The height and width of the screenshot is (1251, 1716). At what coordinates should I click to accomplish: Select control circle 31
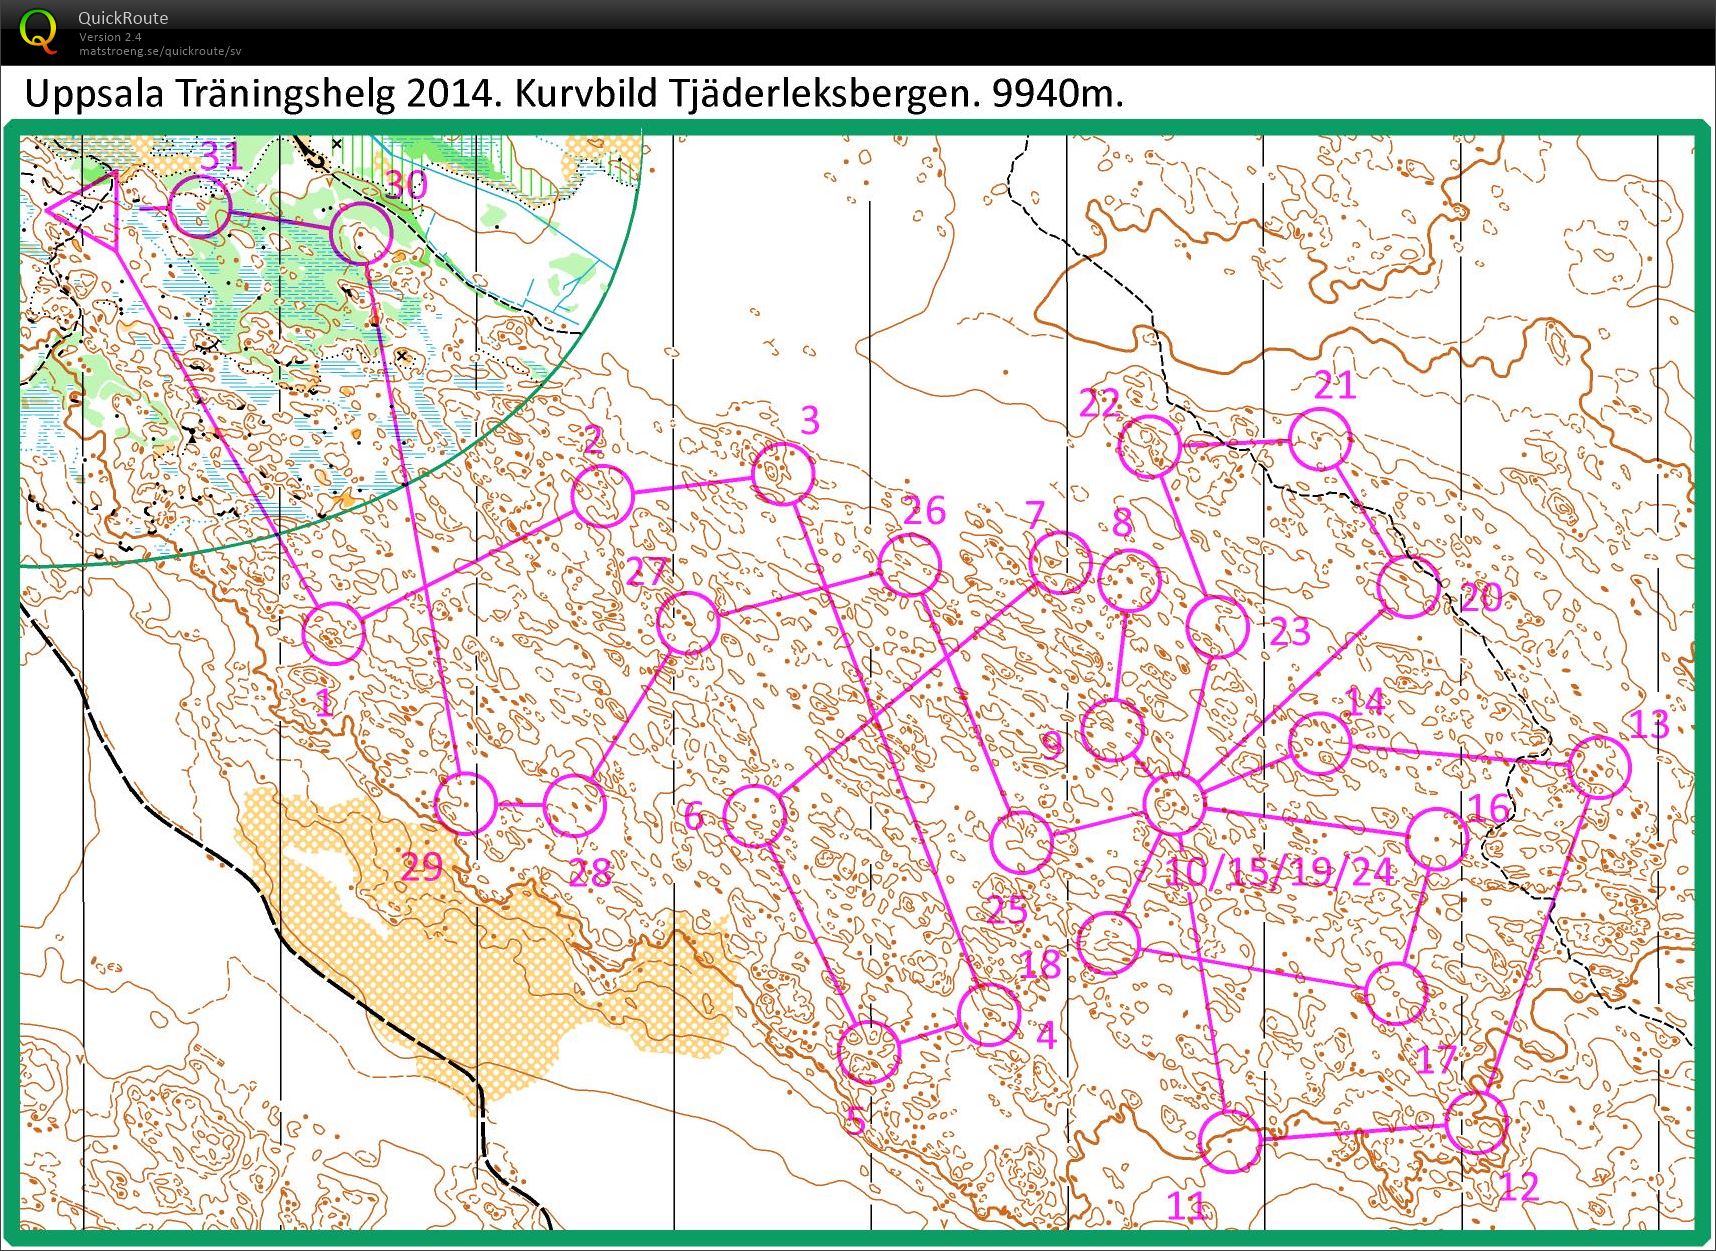click(x=200, y=207)
